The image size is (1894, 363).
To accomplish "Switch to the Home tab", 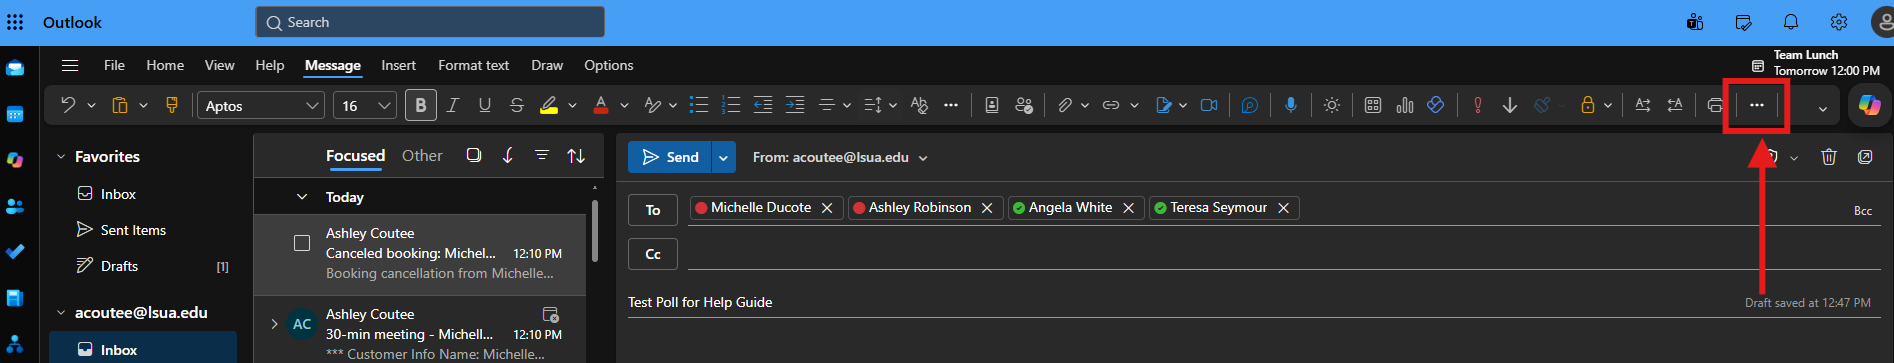I will pos(165,65).
